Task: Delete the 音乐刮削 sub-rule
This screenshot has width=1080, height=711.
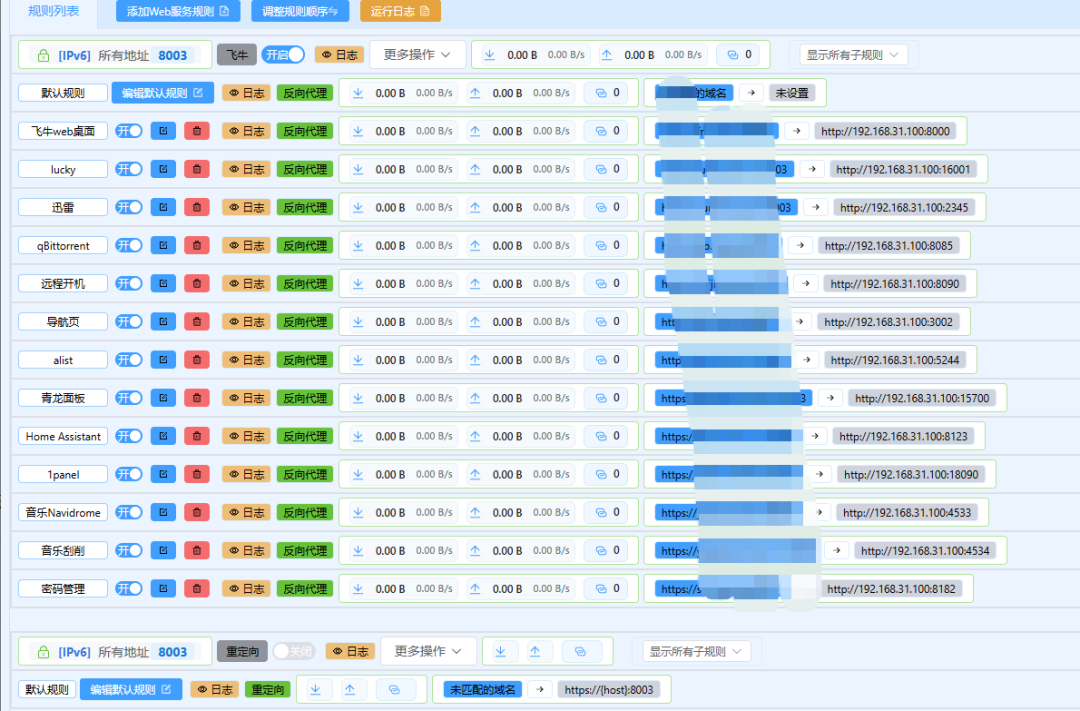Action: (x=197, y=550)
